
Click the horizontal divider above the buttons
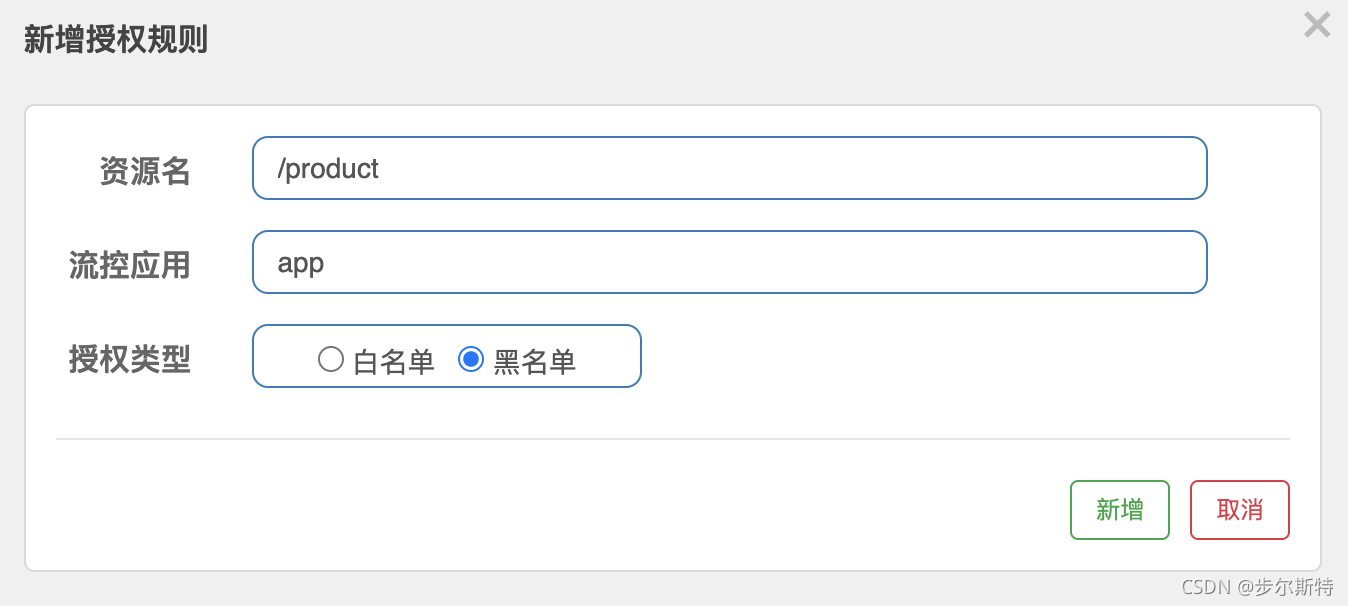[672, 439]
